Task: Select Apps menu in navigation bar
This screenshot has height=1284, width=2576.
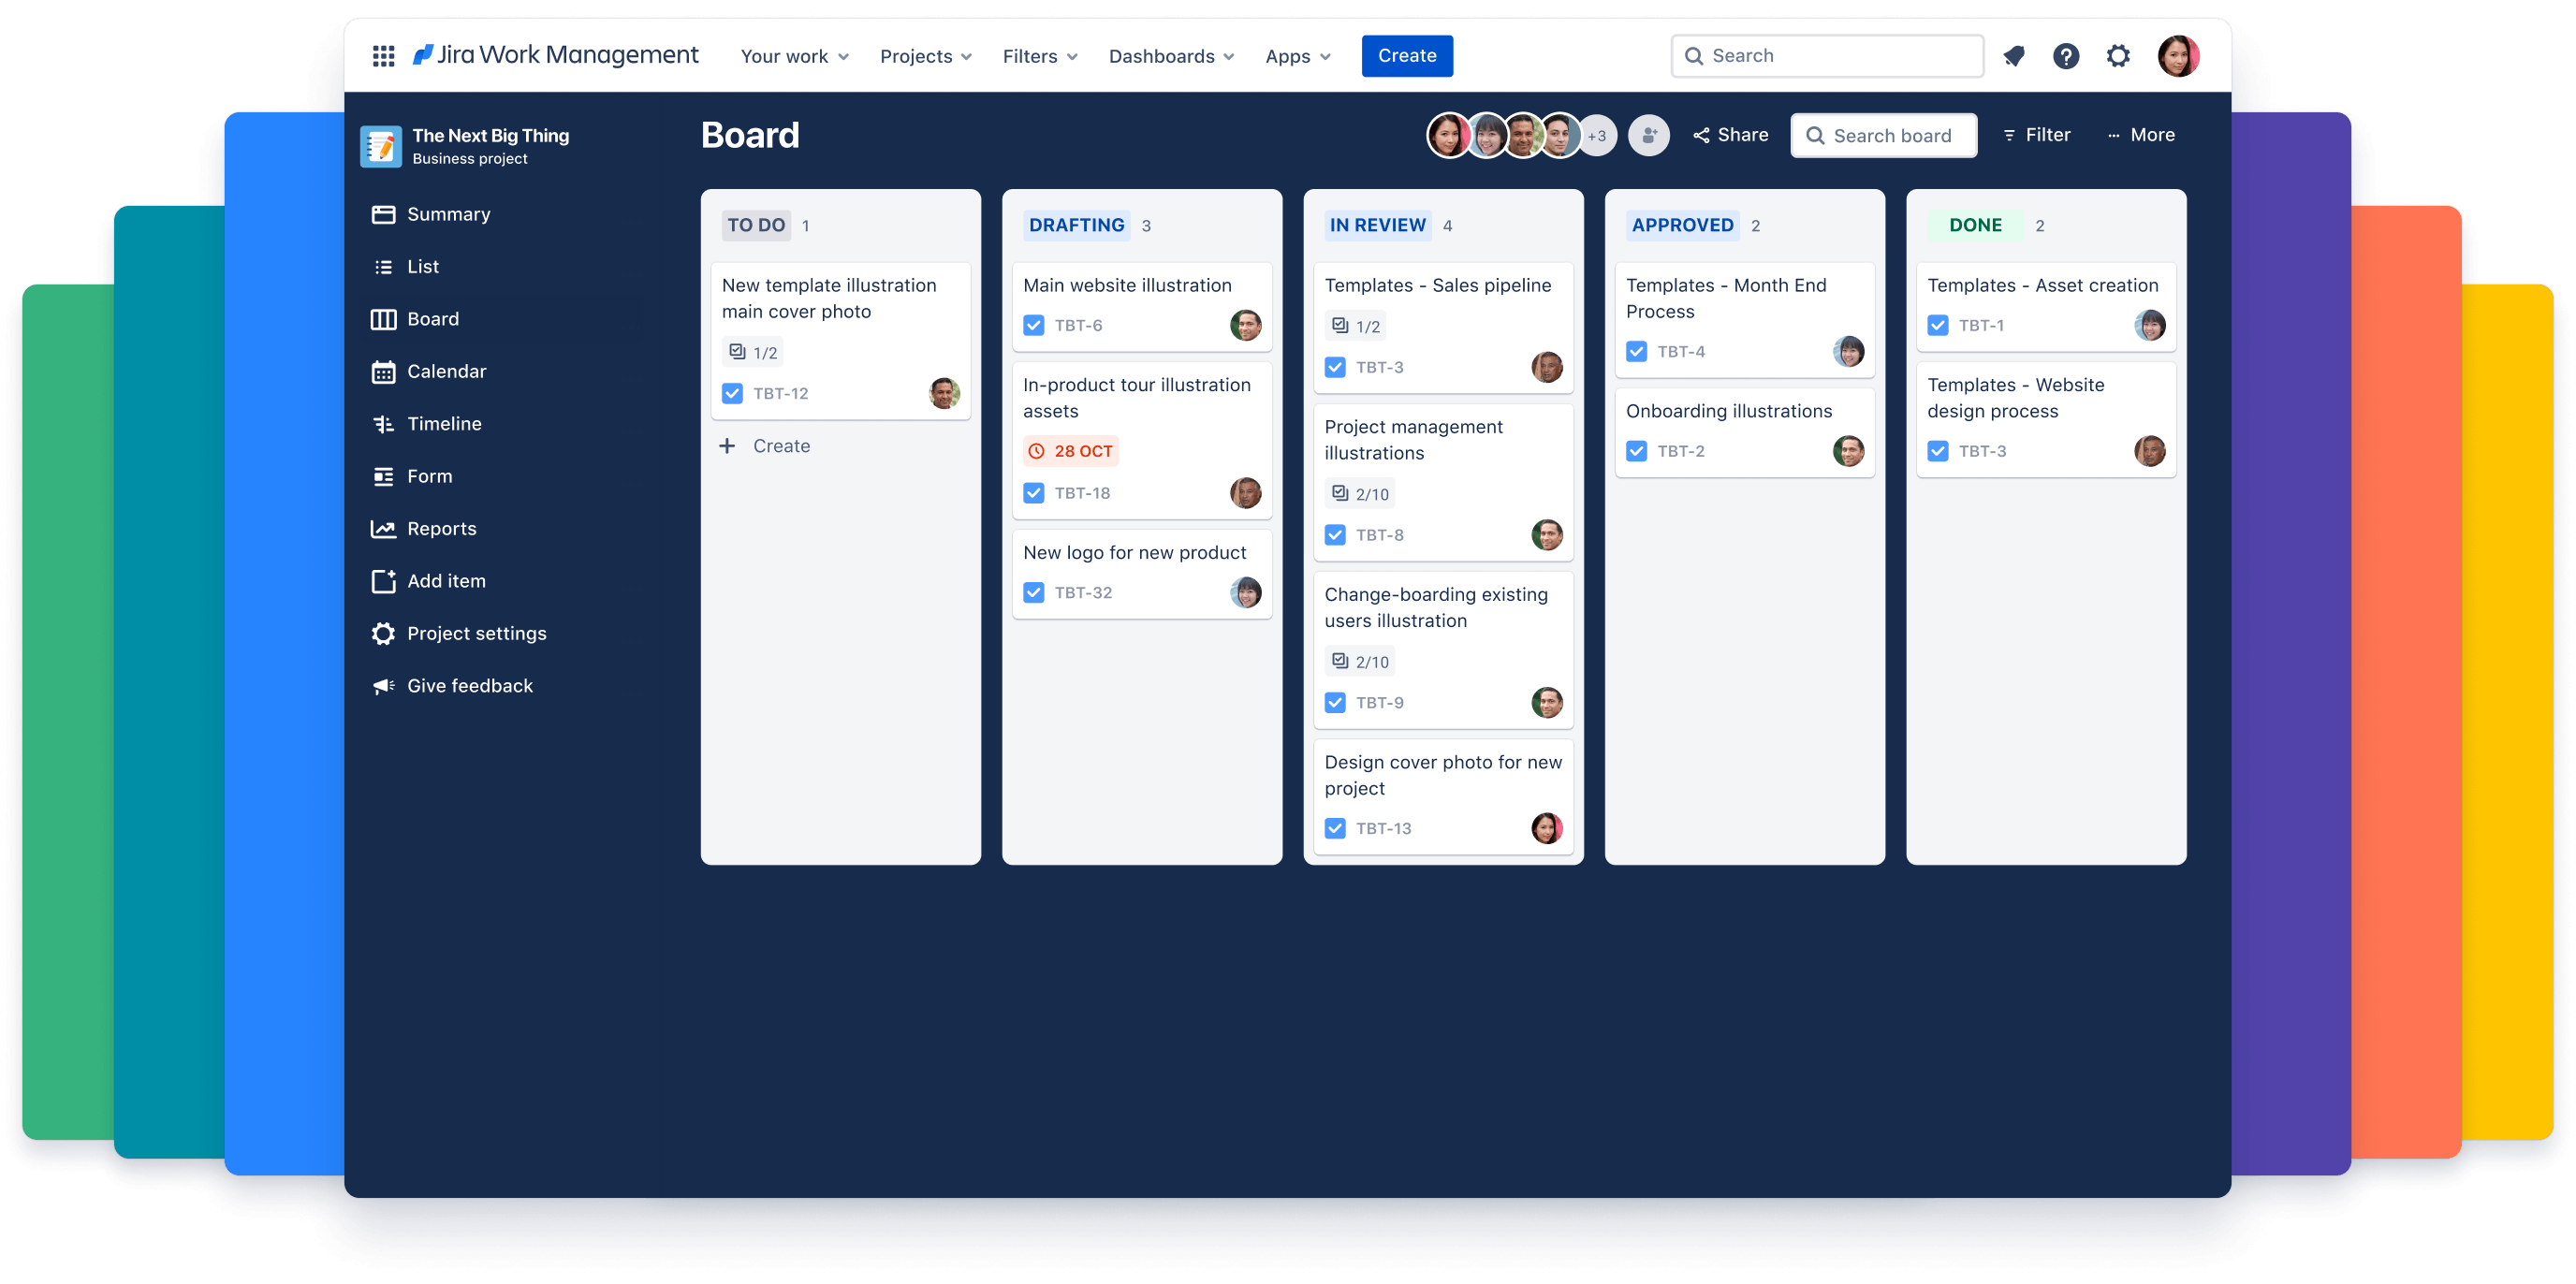Action: (x=1298, y=56)
